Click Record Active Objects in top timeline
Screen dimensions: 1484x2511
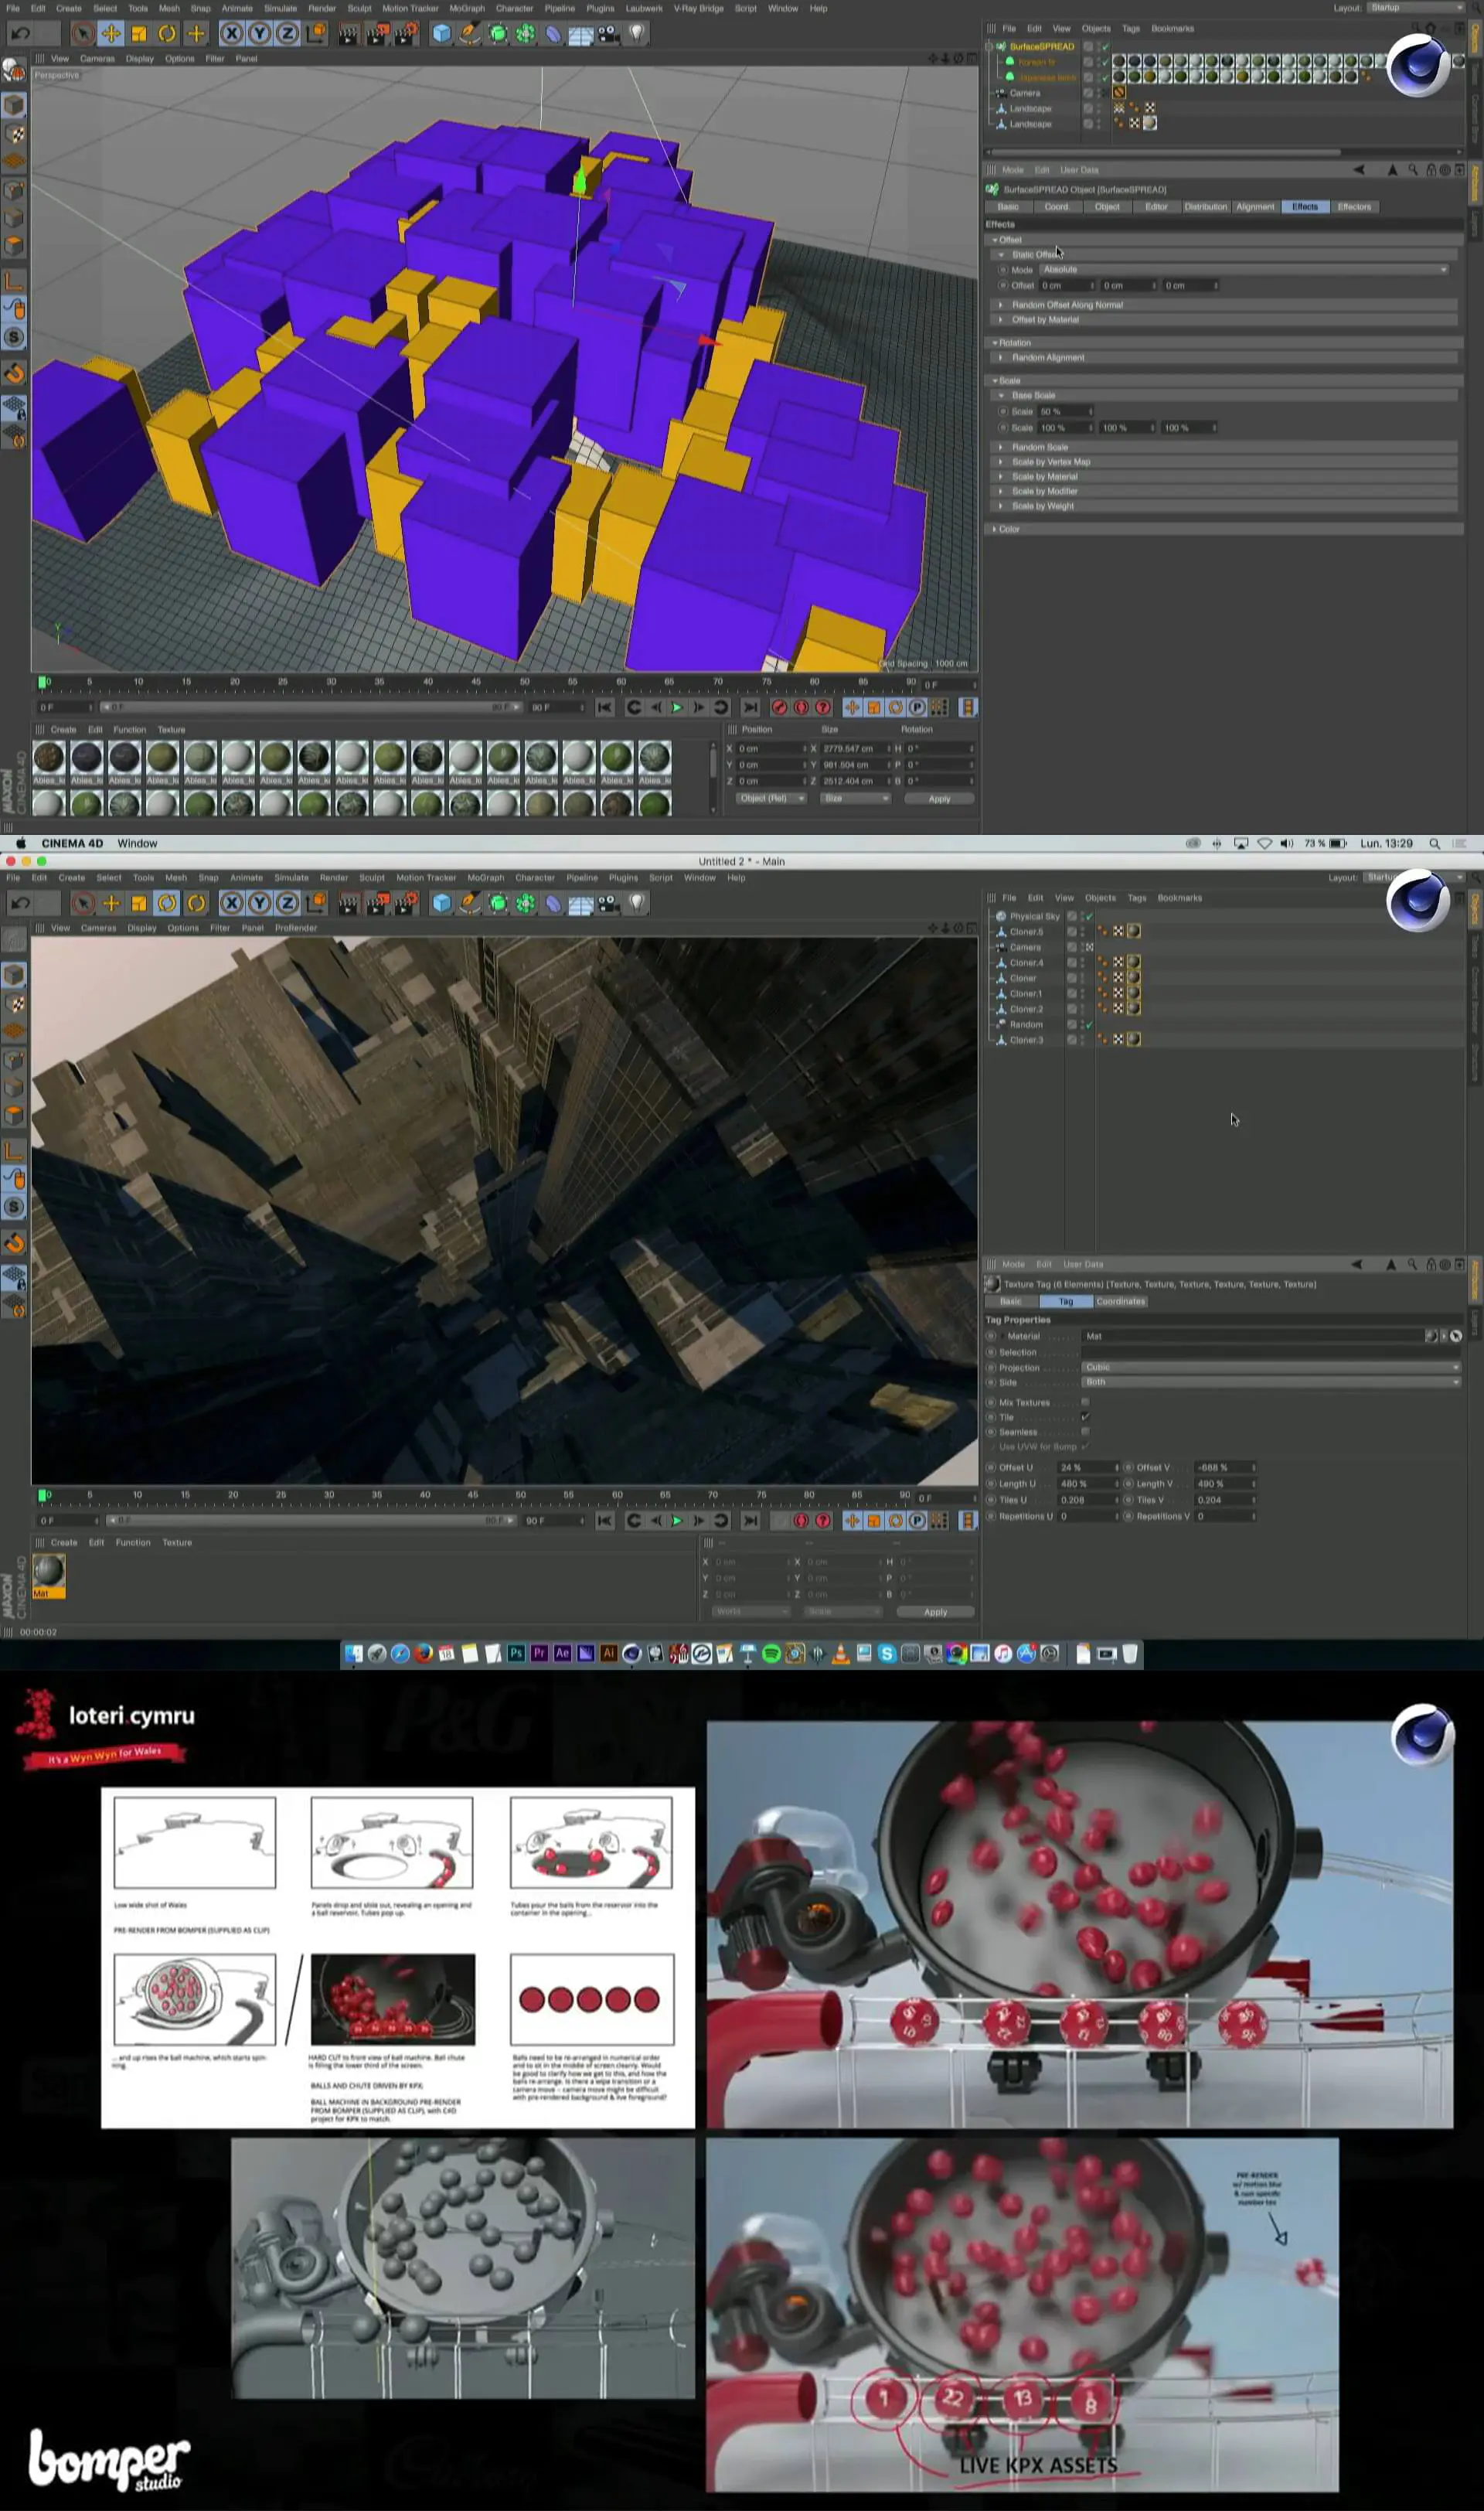tap(779, 707)
